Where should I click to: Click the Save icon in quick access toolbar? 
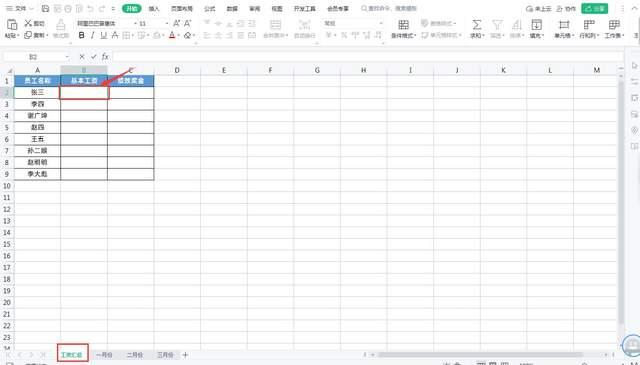46,9
